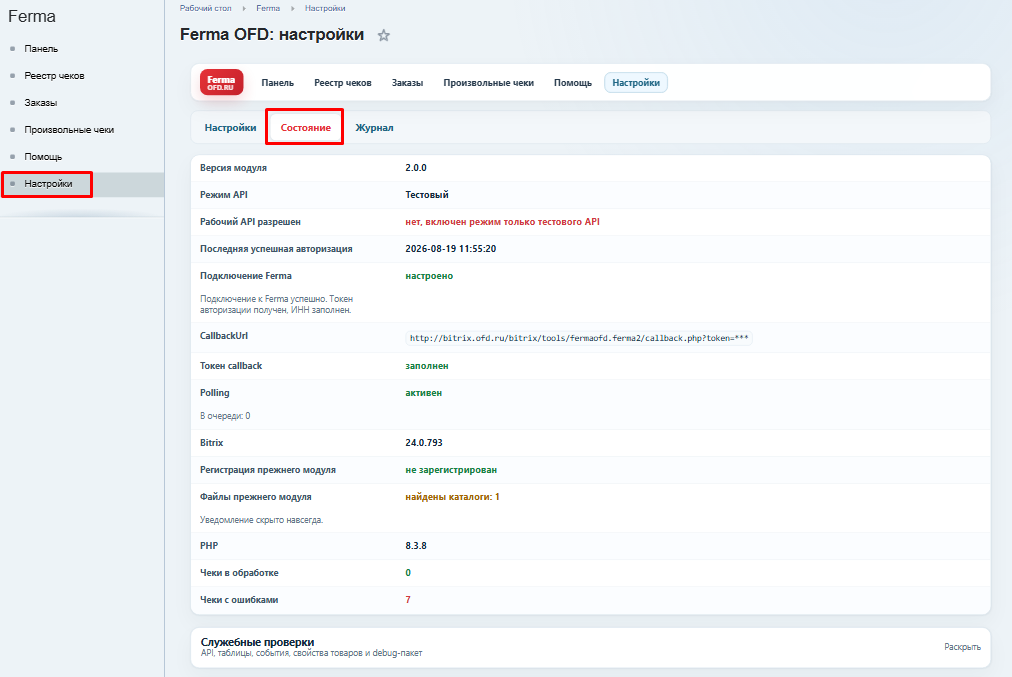Screen dimensions: 1012x677
Task: Click the Ferma sidebar heading
Action: point(32,16)
